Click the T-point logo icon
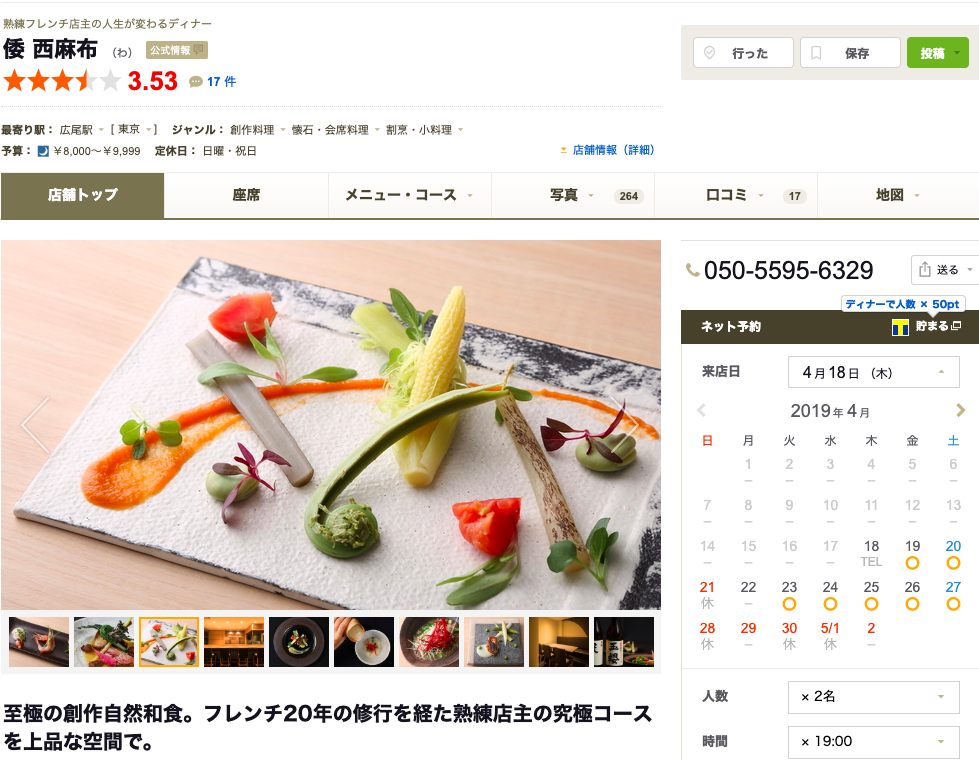This screenshot has width=979, height=760. pos(900,327)
